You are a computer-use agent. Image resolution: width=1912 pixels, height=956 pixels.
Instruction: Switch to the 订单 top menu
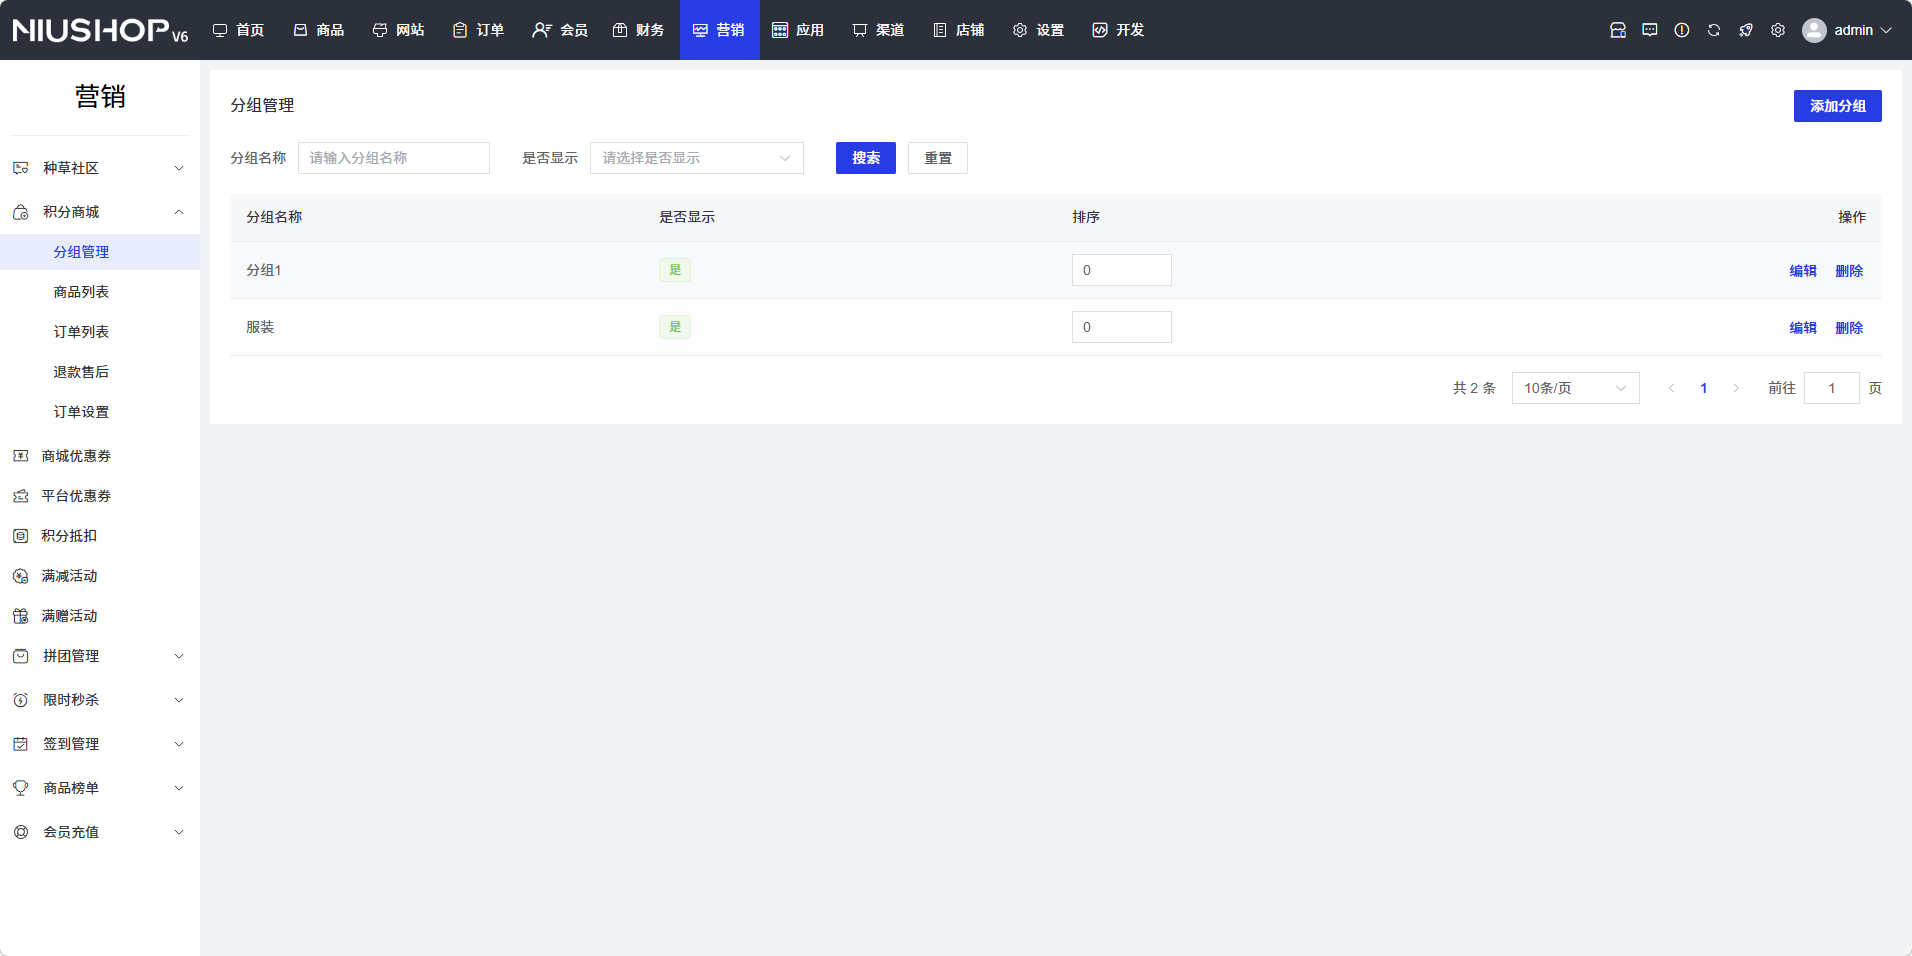click(478, 30)
